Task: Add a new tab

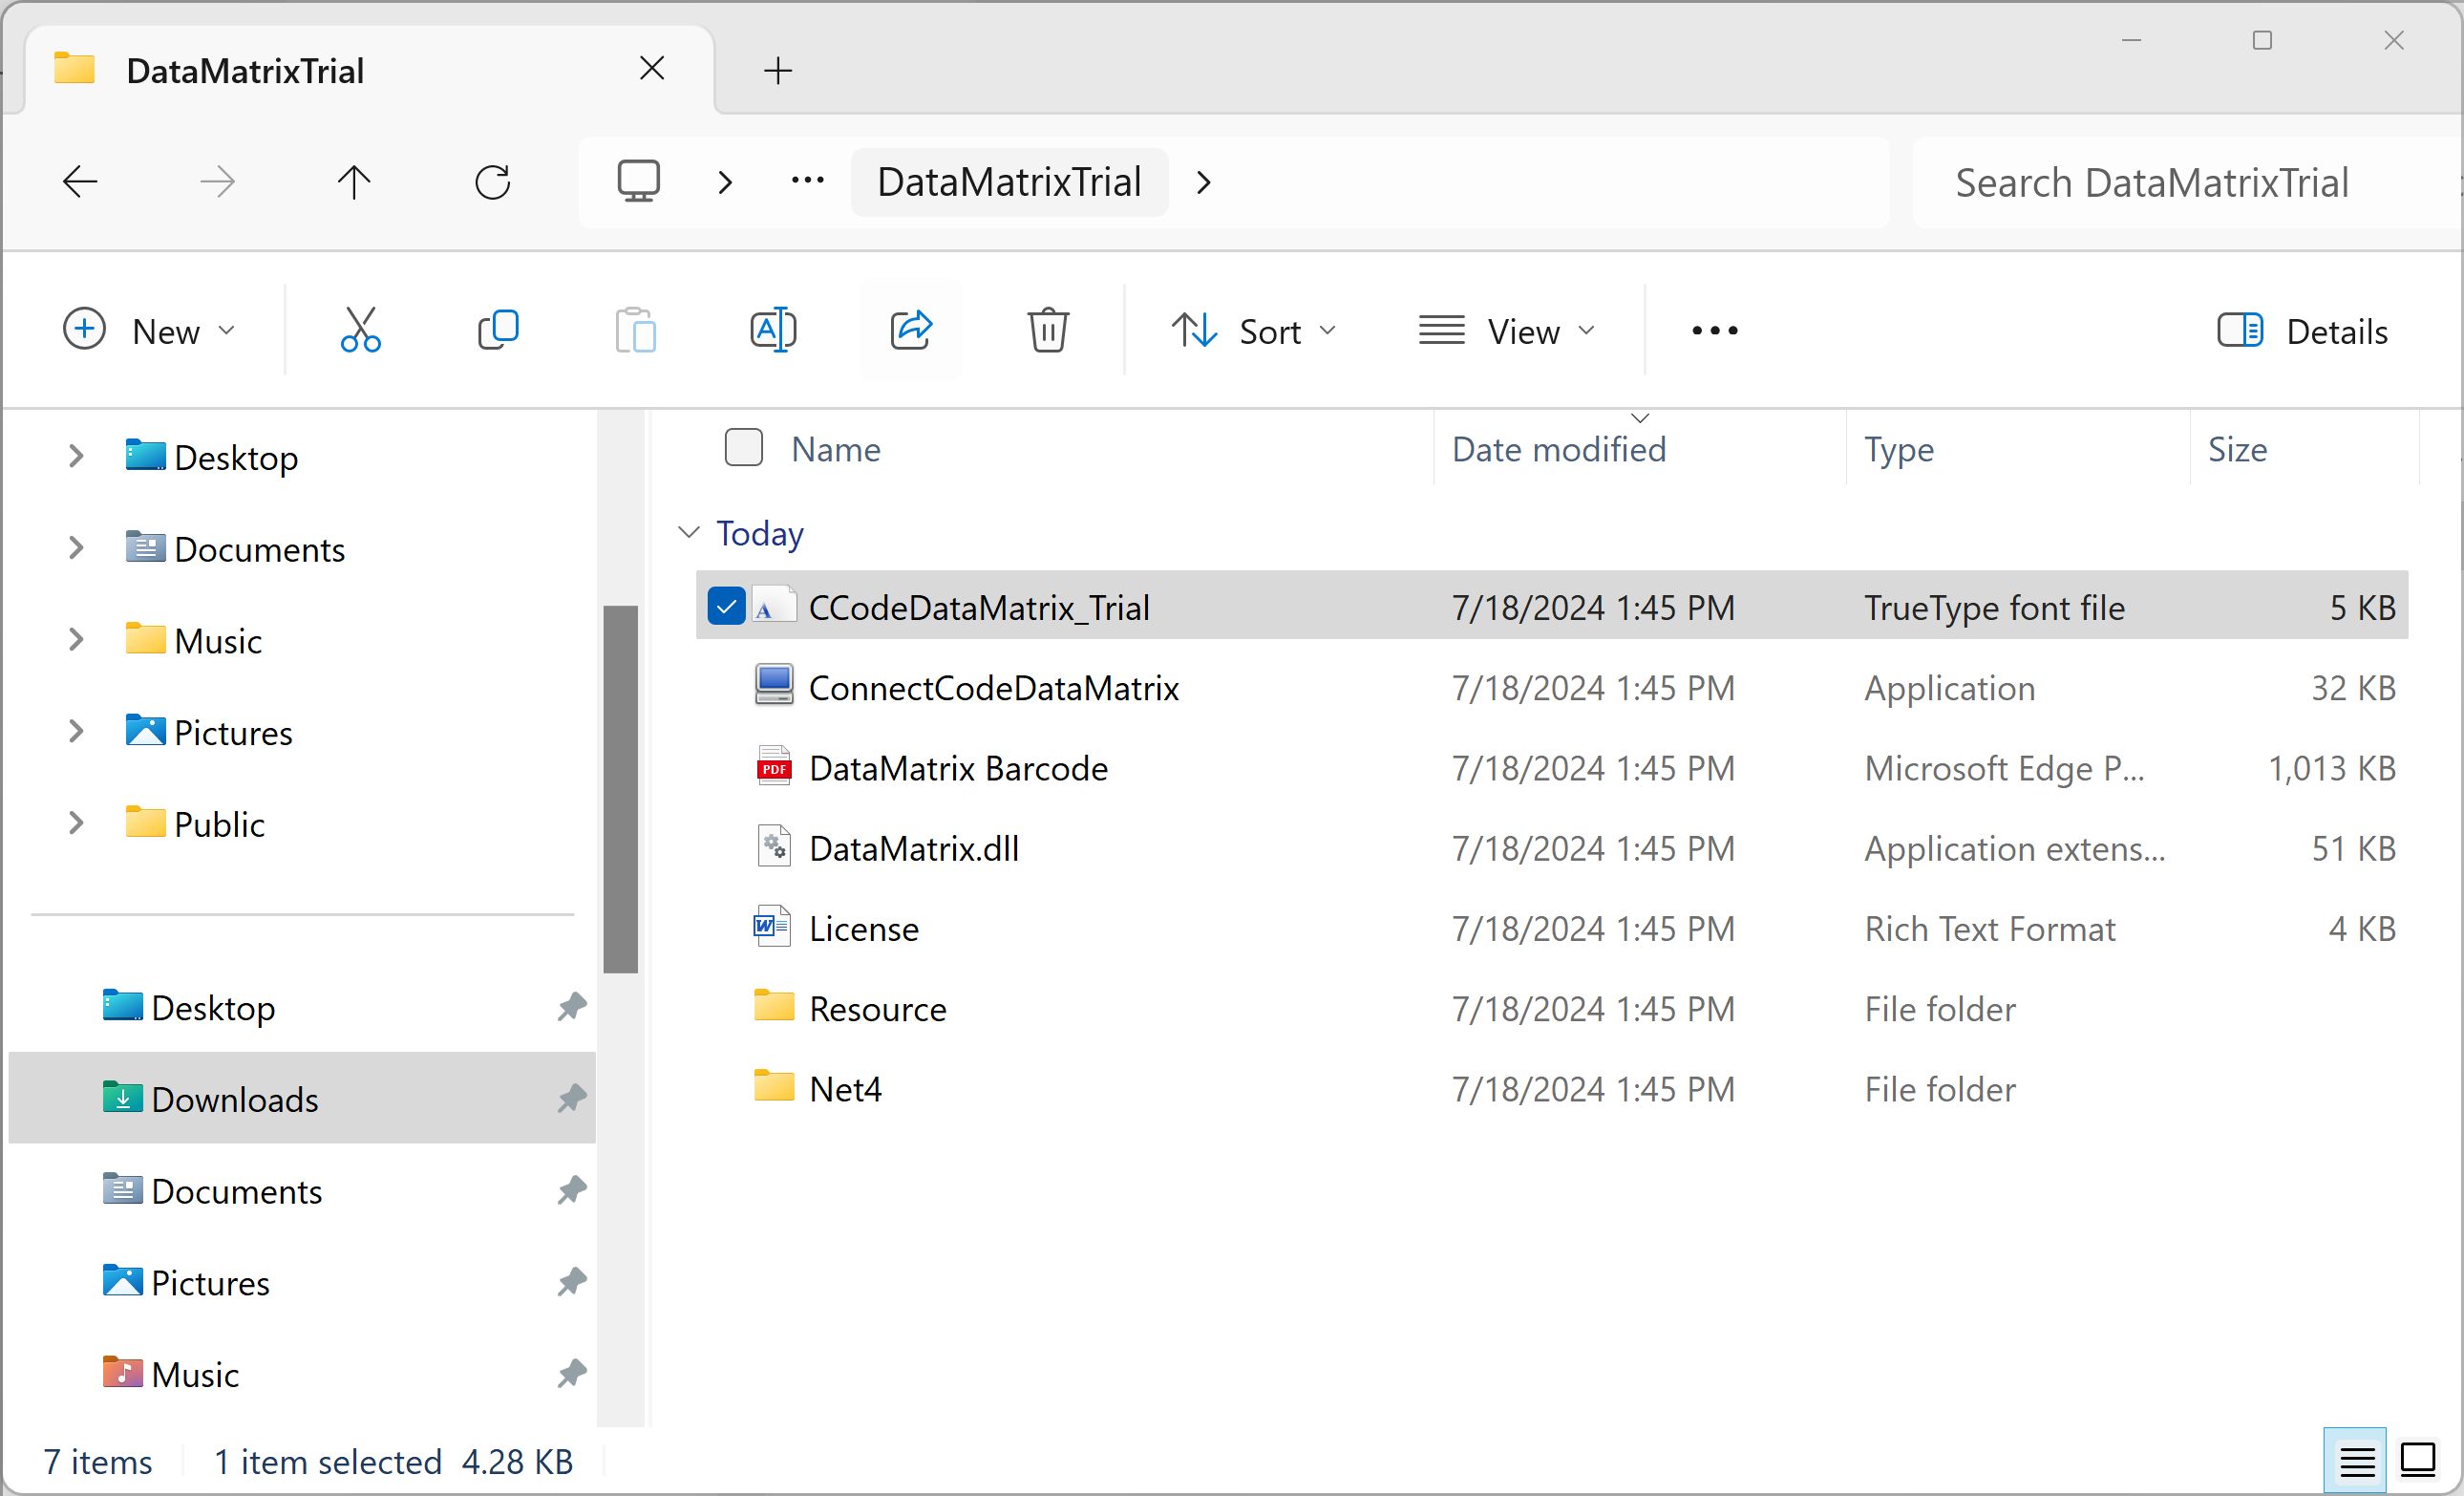Action: pos(778,71)
